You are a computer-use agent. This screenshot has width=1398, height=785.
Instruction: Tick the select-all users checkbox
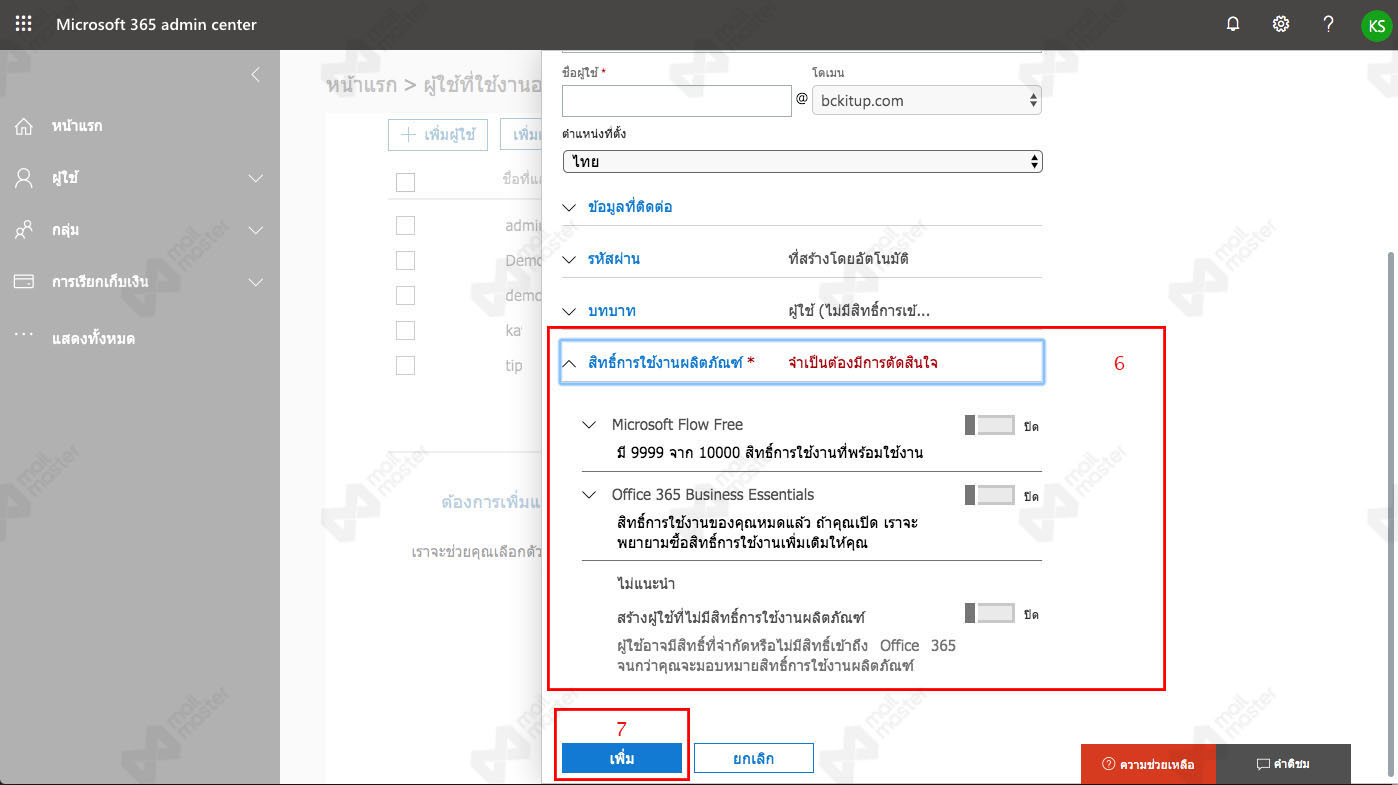click(405, 182)
